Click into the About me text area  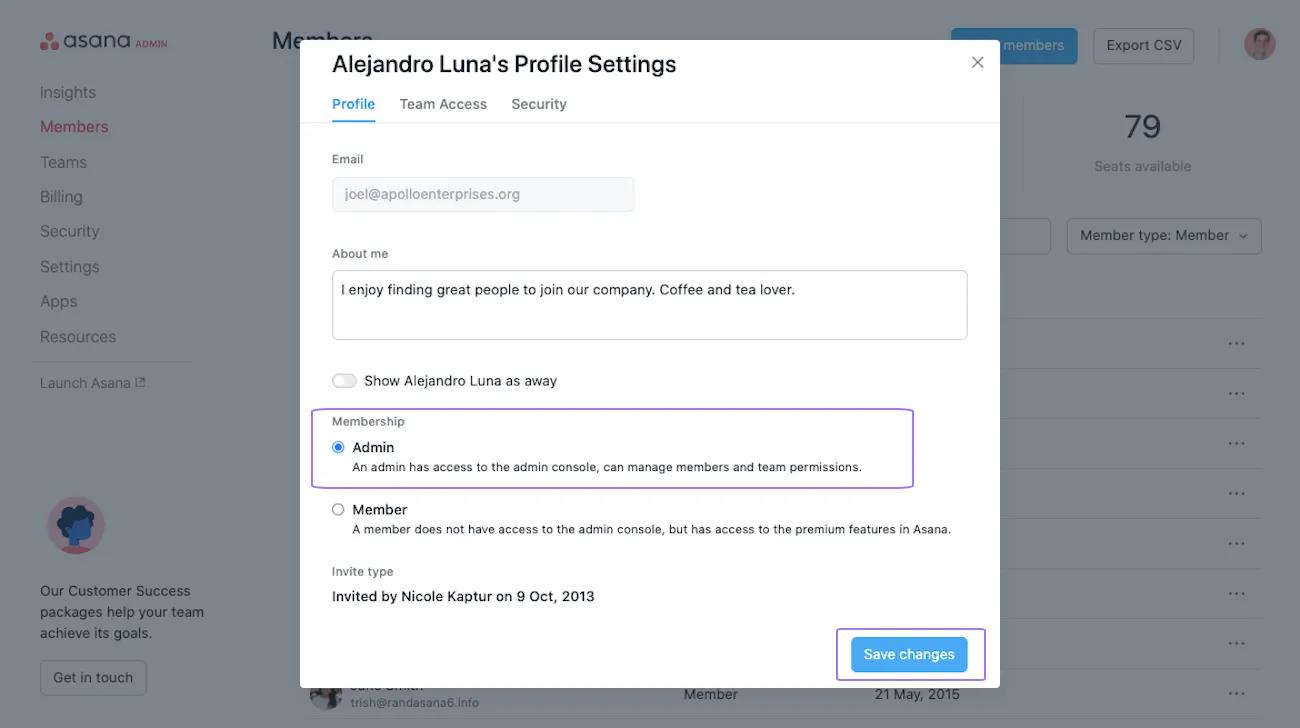[x=649, y=302]
